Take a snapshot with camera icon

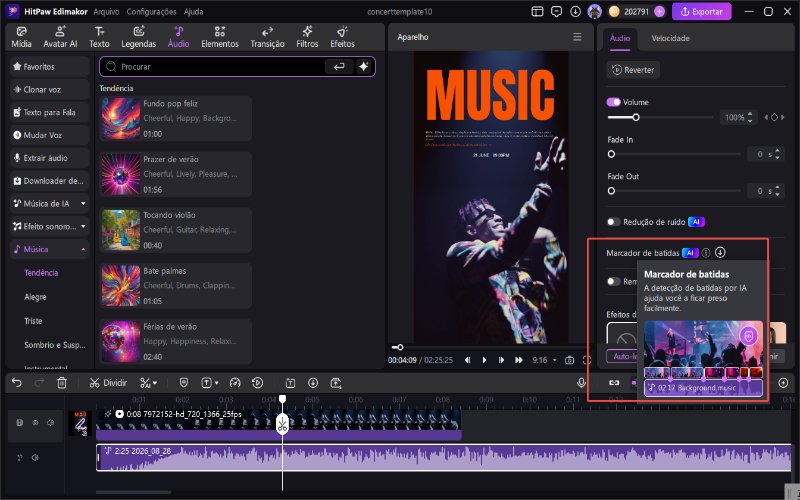pyautogui.click(x=569, y=360)
